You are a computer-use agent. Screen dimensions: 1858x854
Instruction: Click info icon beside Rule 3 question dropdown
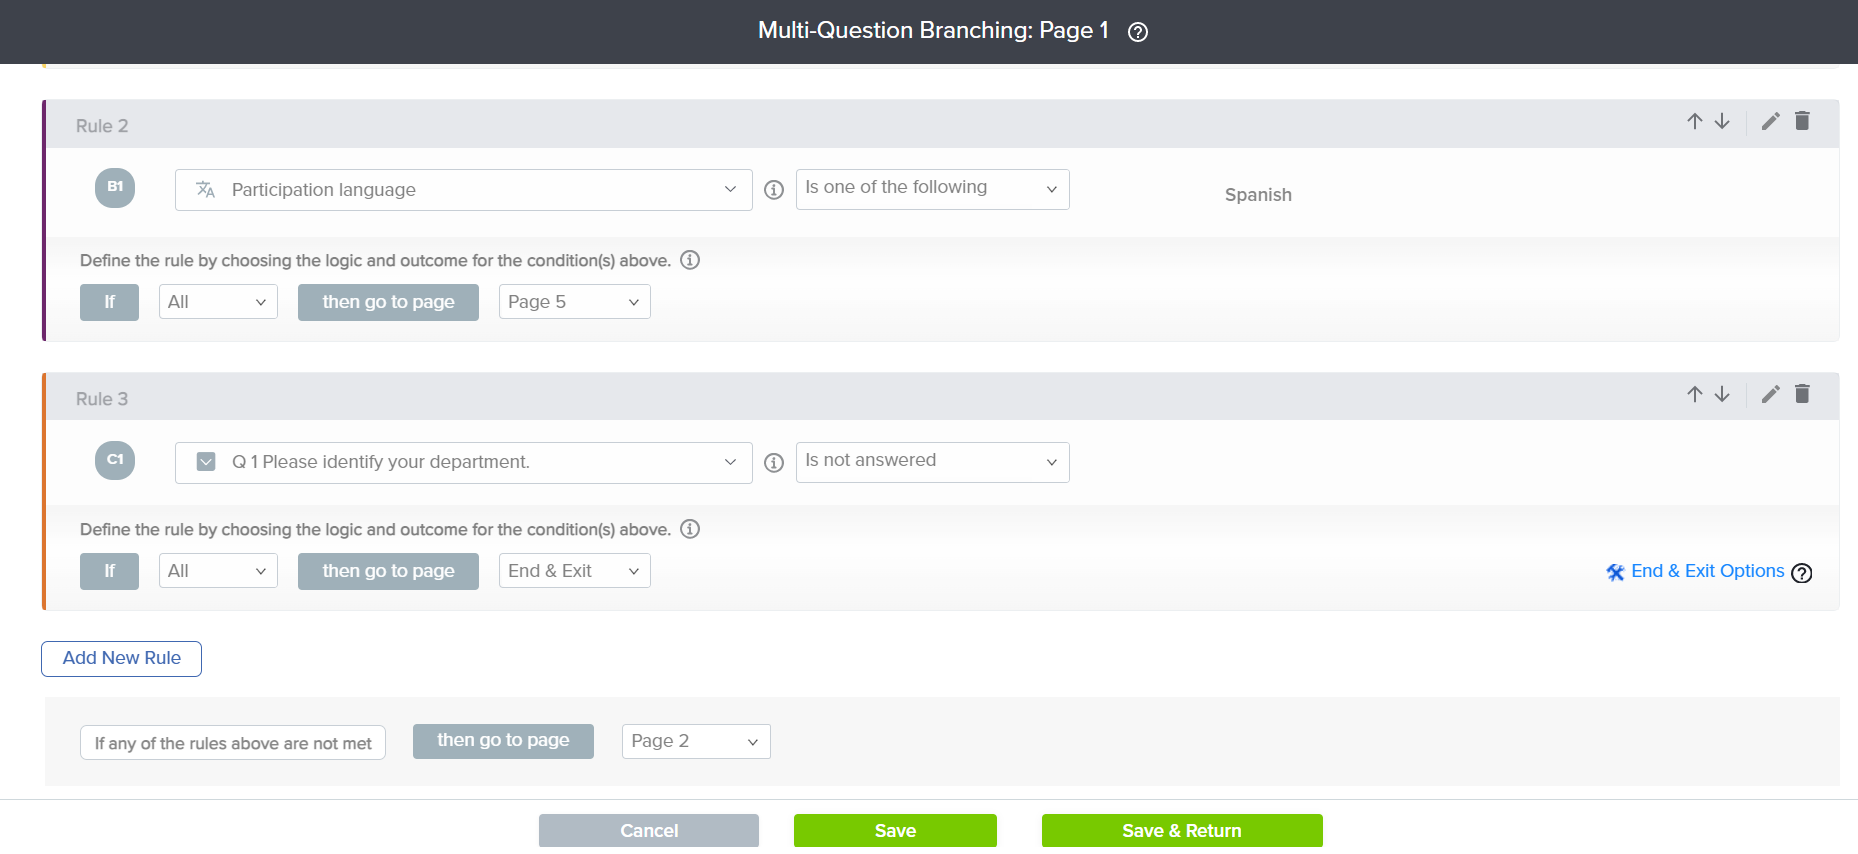pyautogui.click(x=773, y=463)
